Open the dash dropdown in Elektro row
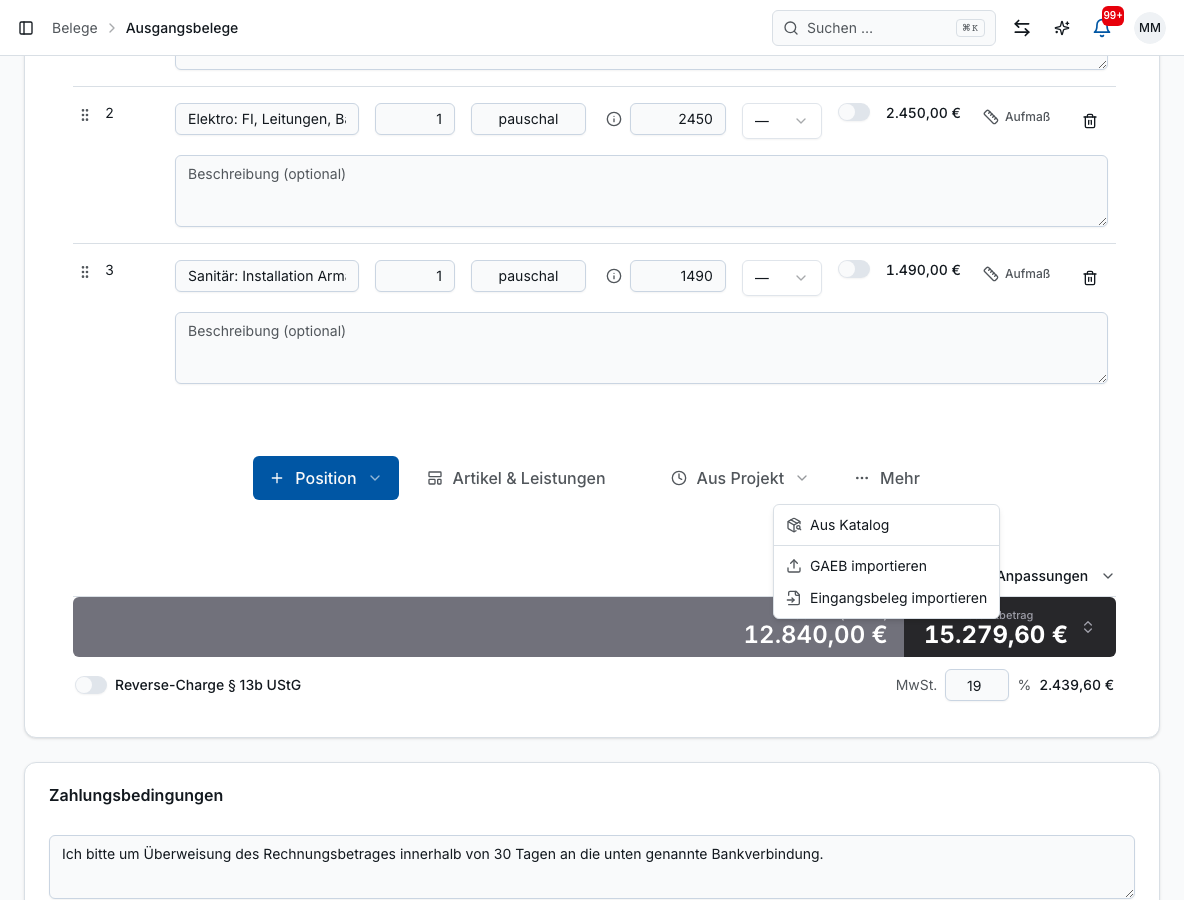The height and width of the screenshot is (900, 1184). [x=782, y=121]
